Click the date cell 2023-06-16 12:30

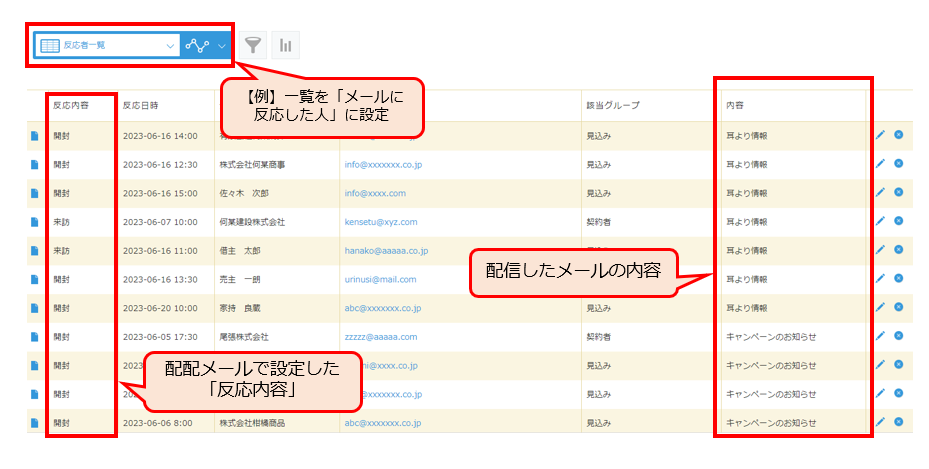pyautogui.click(x=160, y=165)
